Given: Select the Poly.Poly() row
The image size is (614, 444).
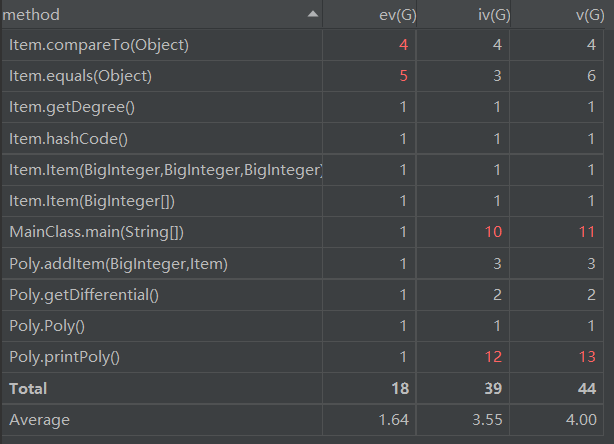Looking at the screenshot, I should 302,326.
